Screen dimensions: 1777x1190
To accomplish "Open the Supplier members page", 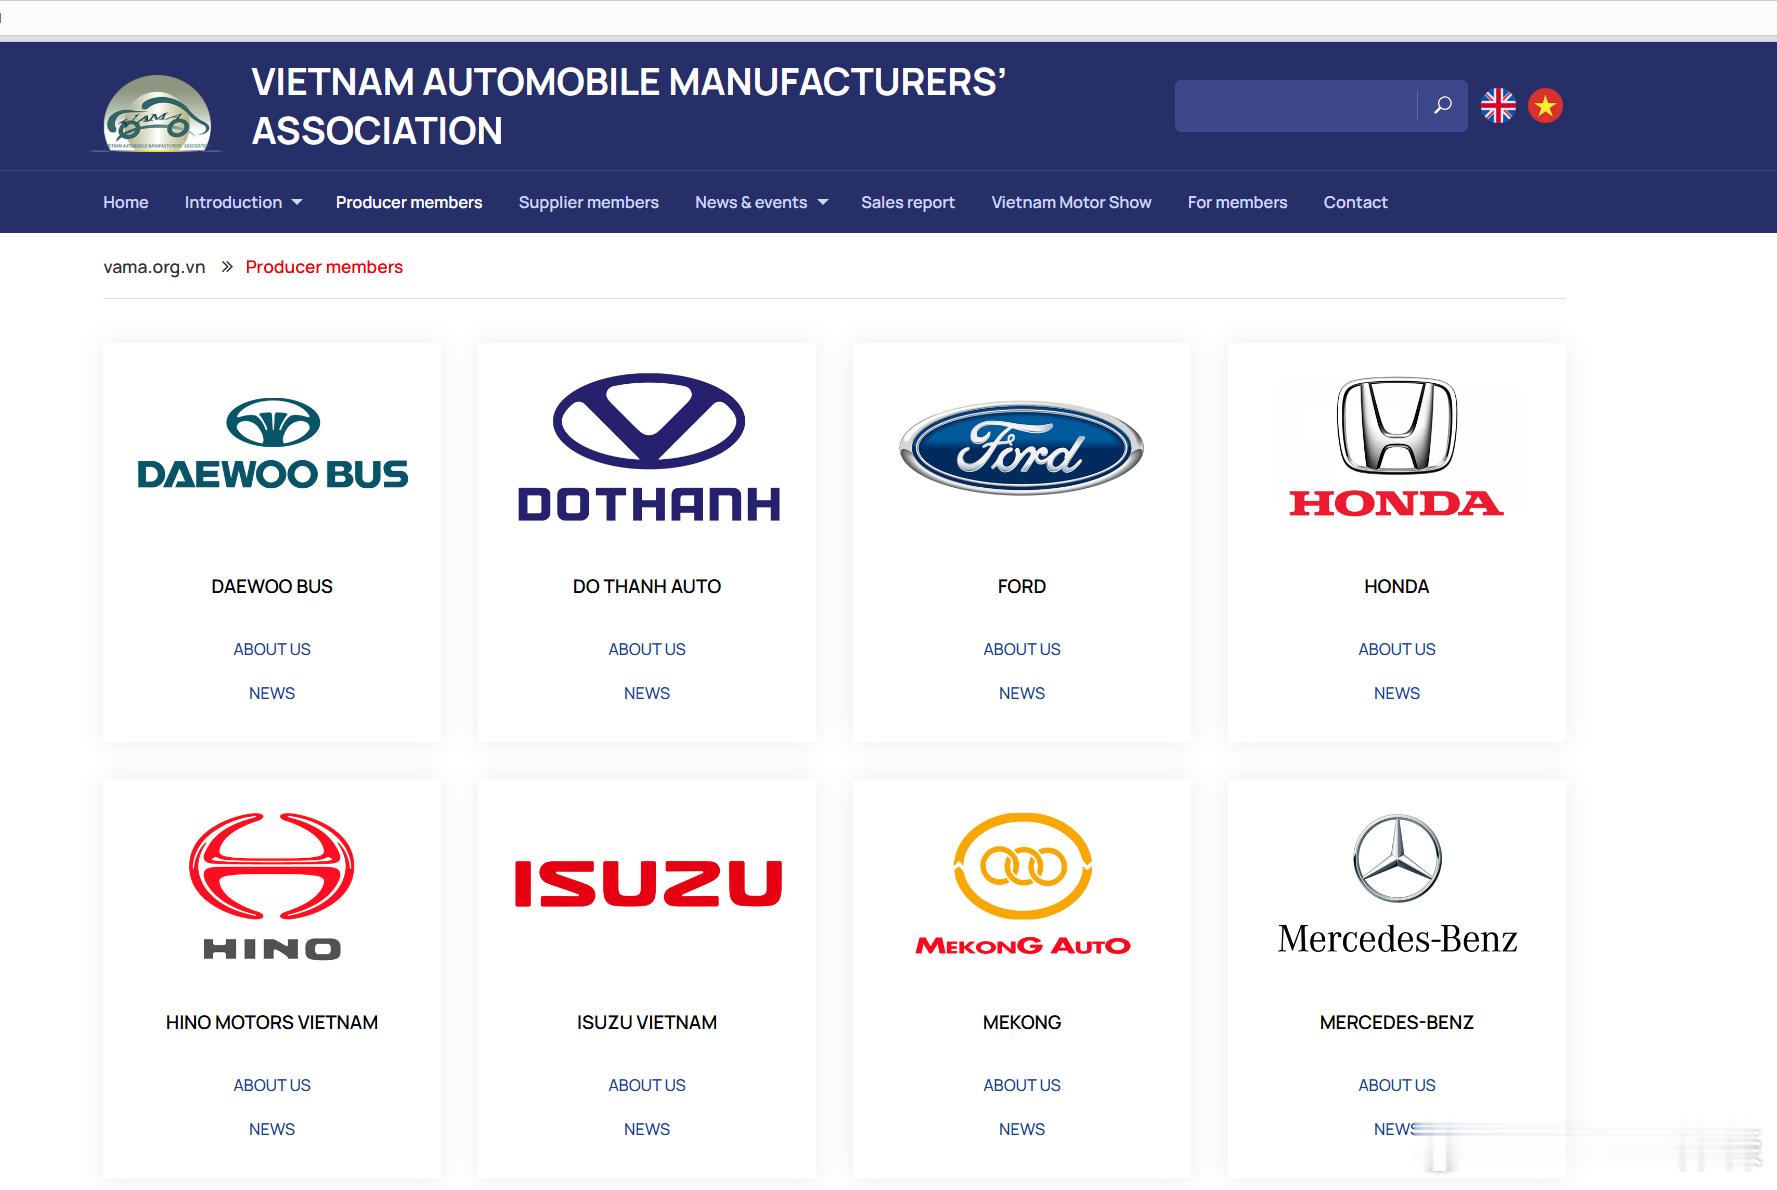I will [588, 202].
